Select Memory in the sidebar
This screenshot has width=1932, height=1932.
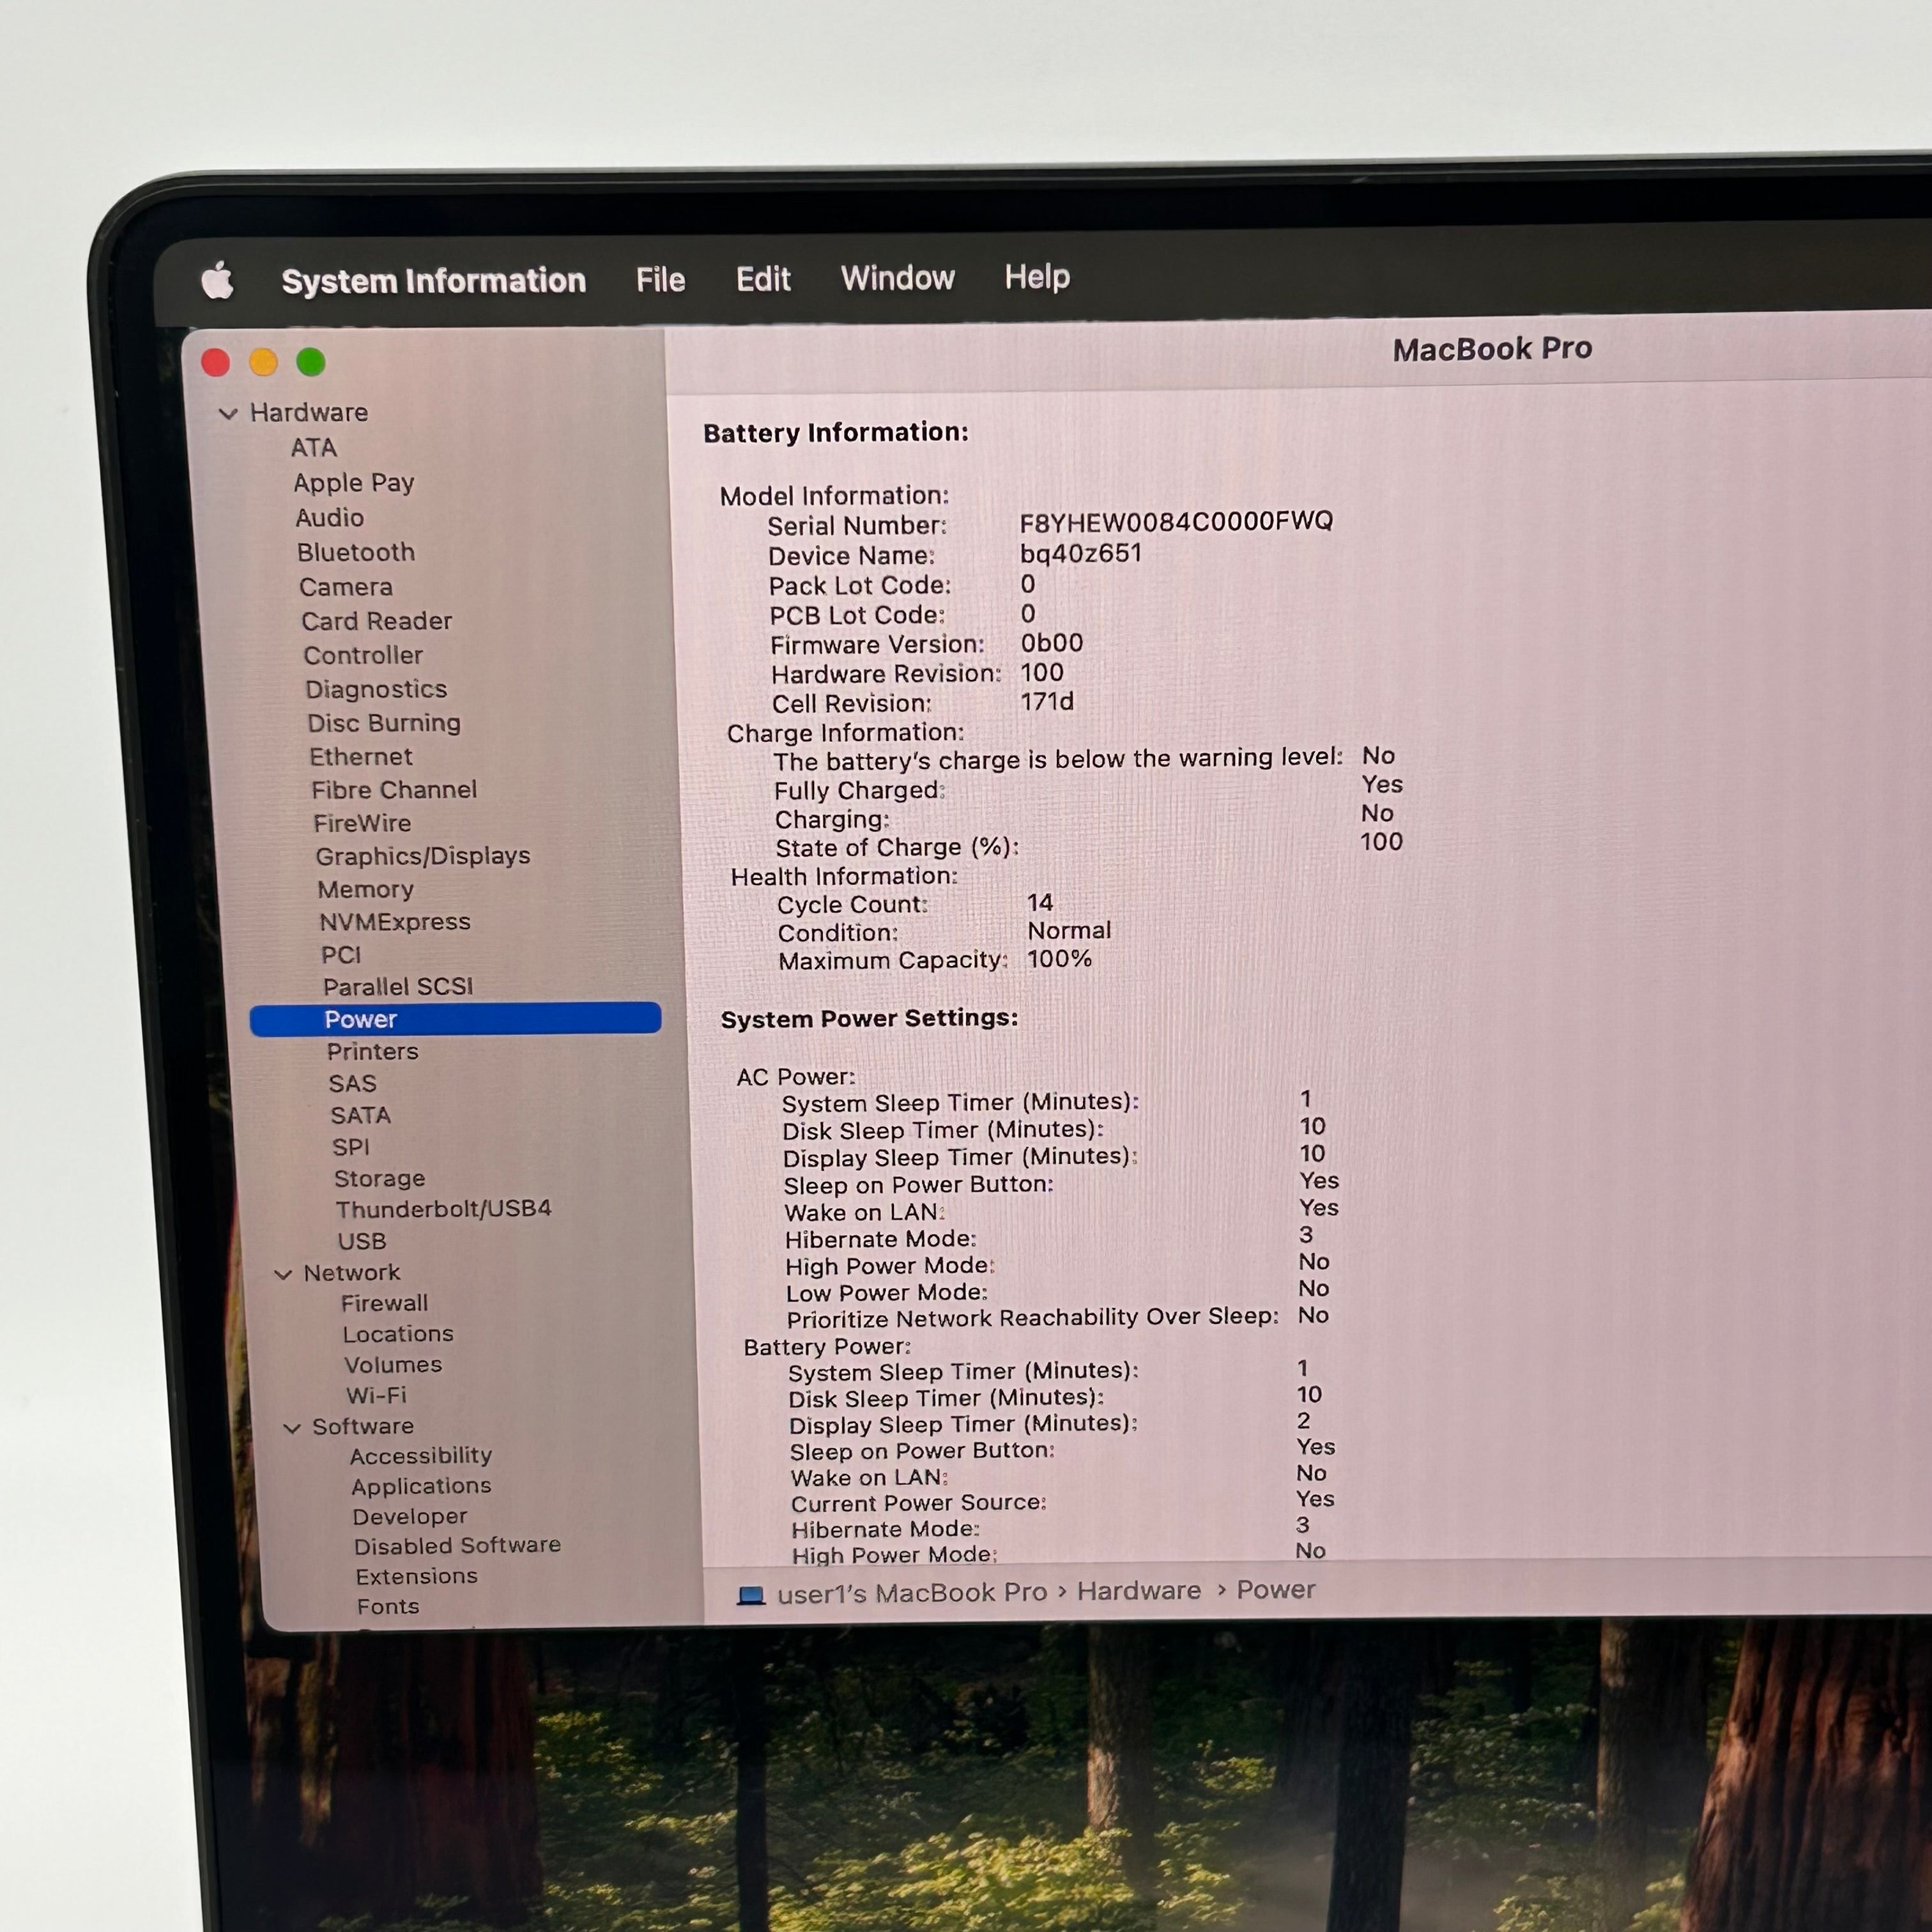(x=366, y=889)
